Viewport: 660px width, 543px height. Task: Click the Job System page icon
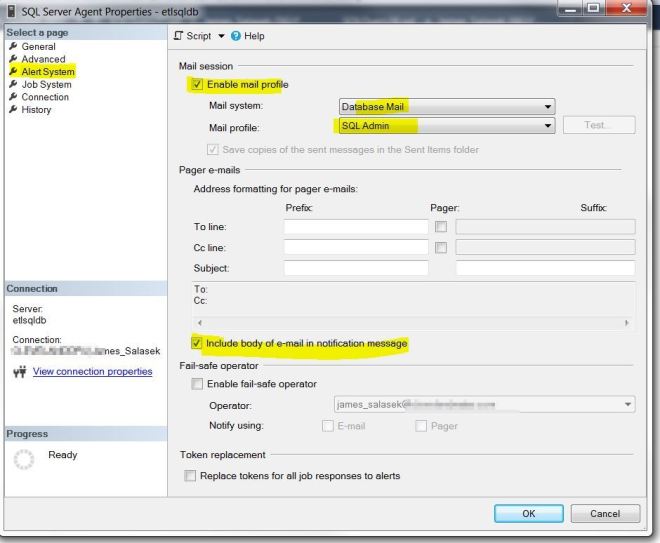13,85
